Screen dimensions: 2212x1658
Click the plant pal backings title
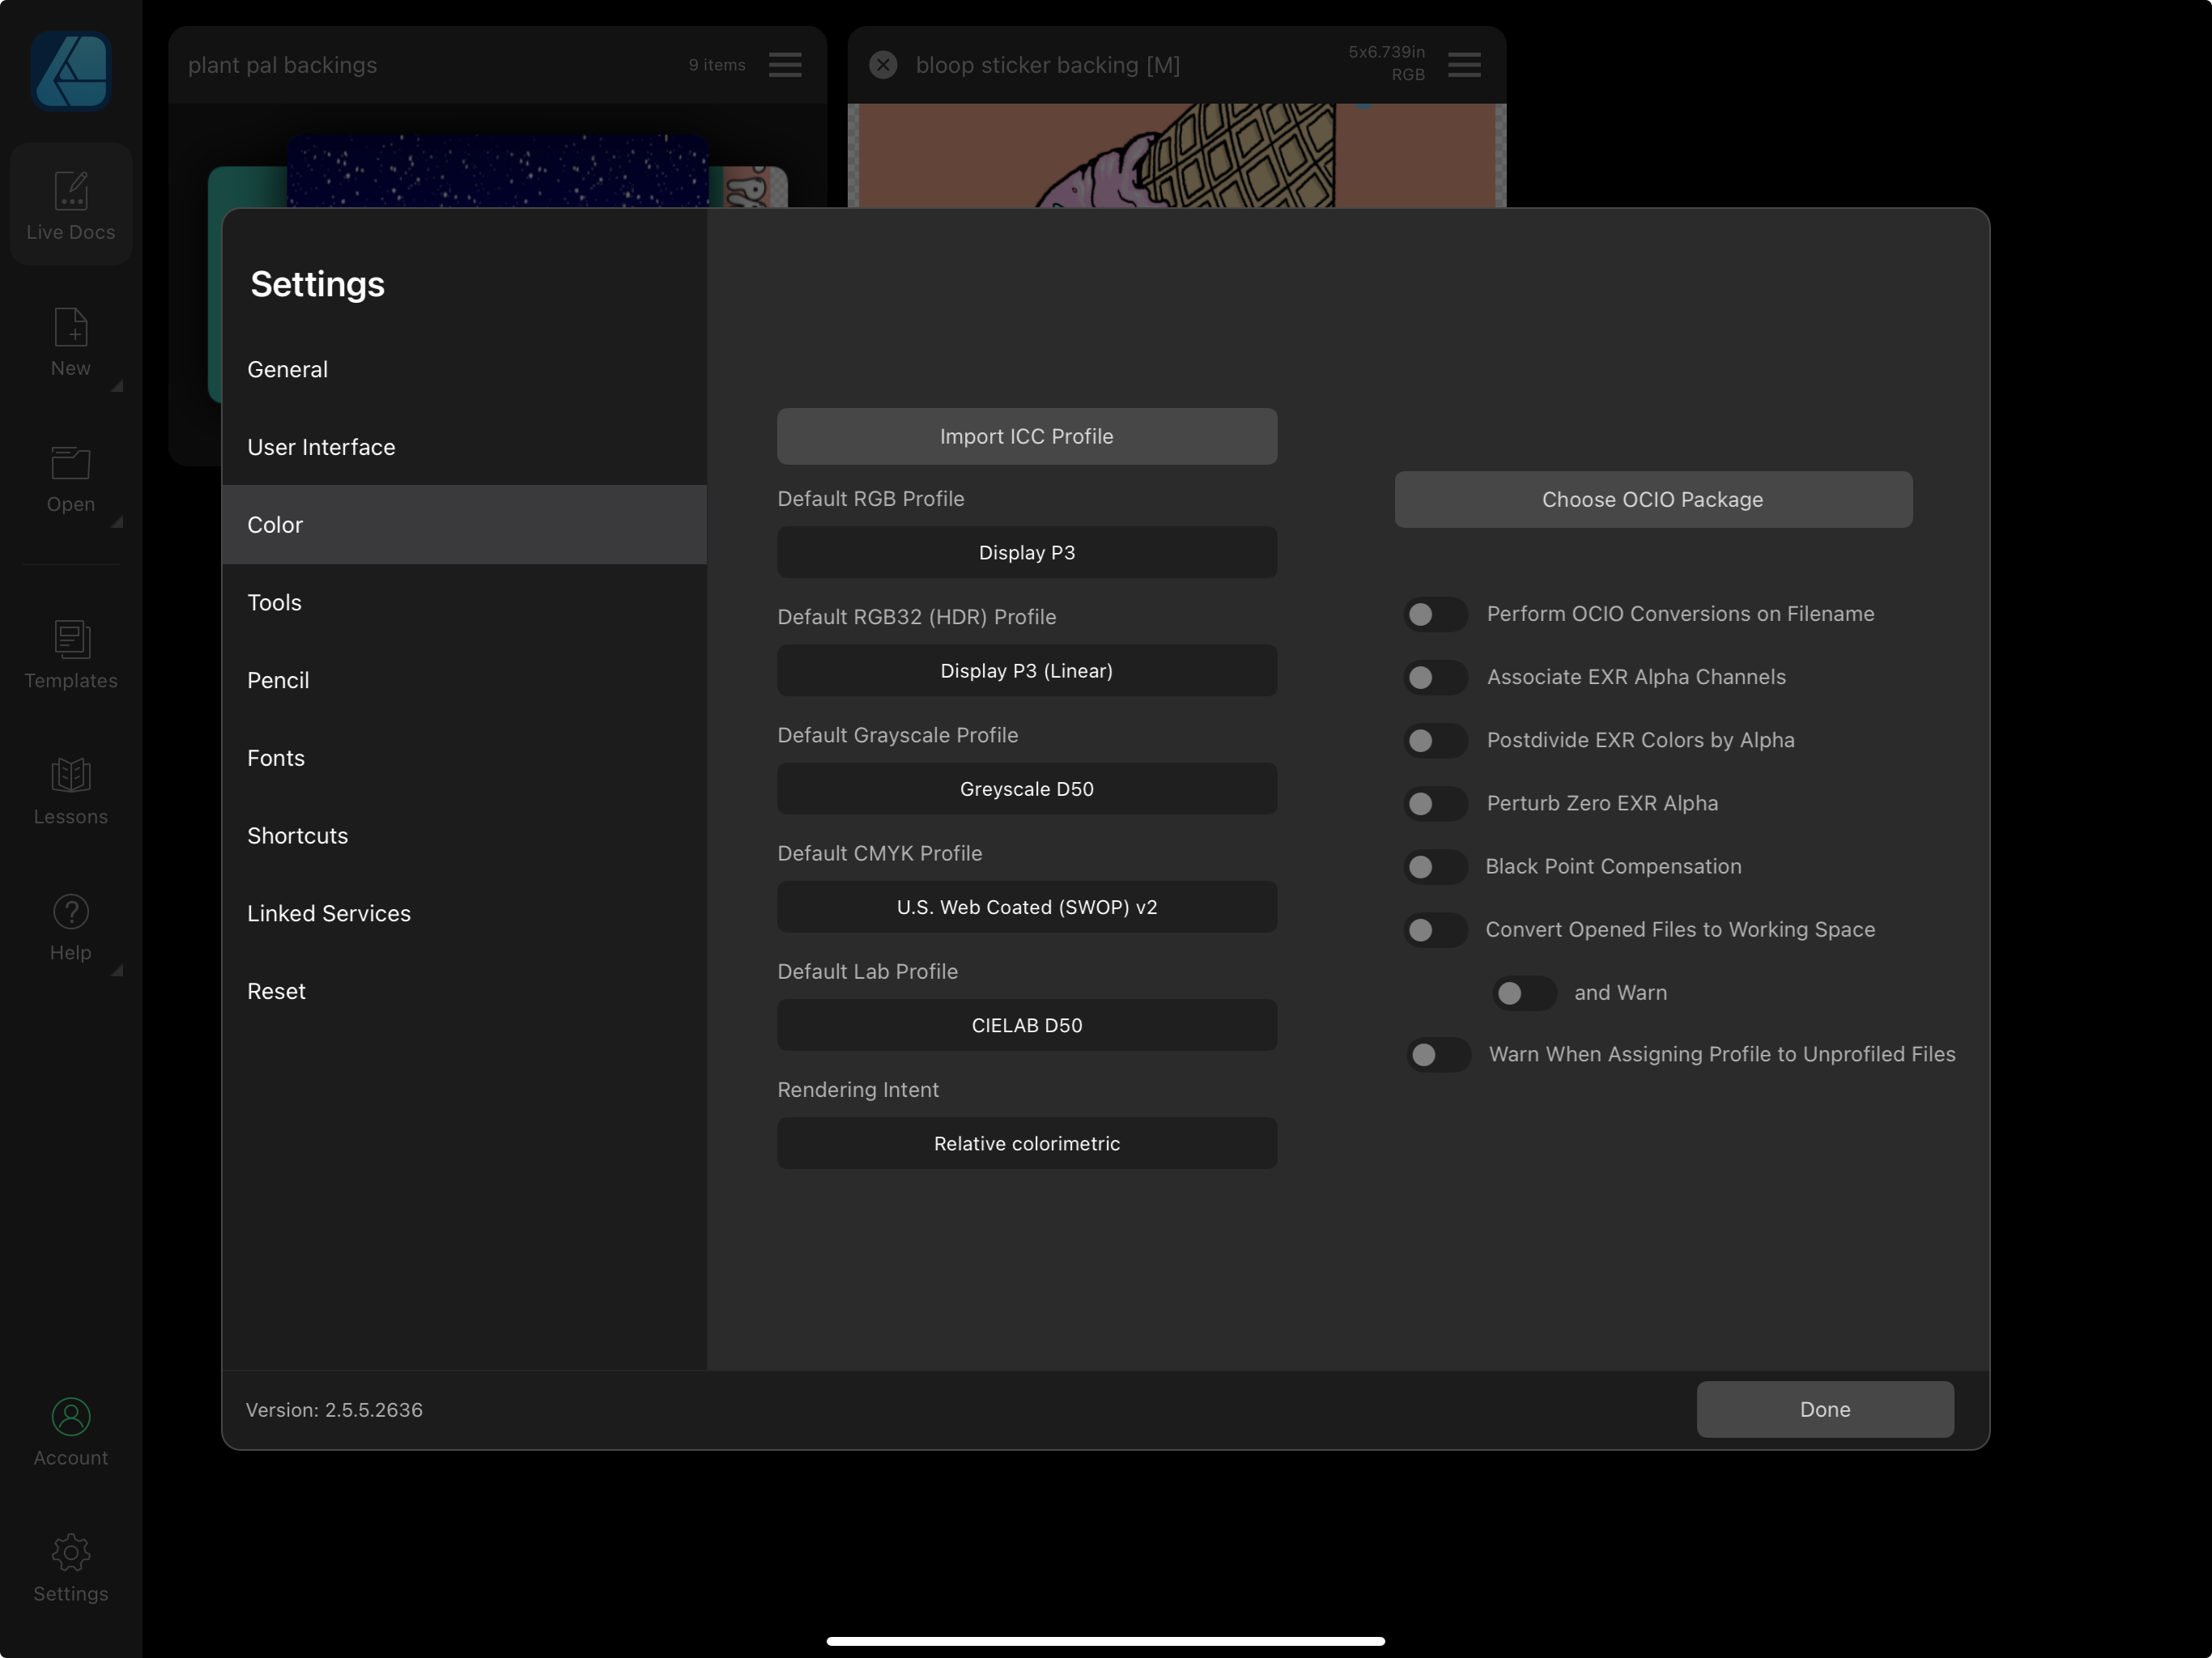point(282,65)
